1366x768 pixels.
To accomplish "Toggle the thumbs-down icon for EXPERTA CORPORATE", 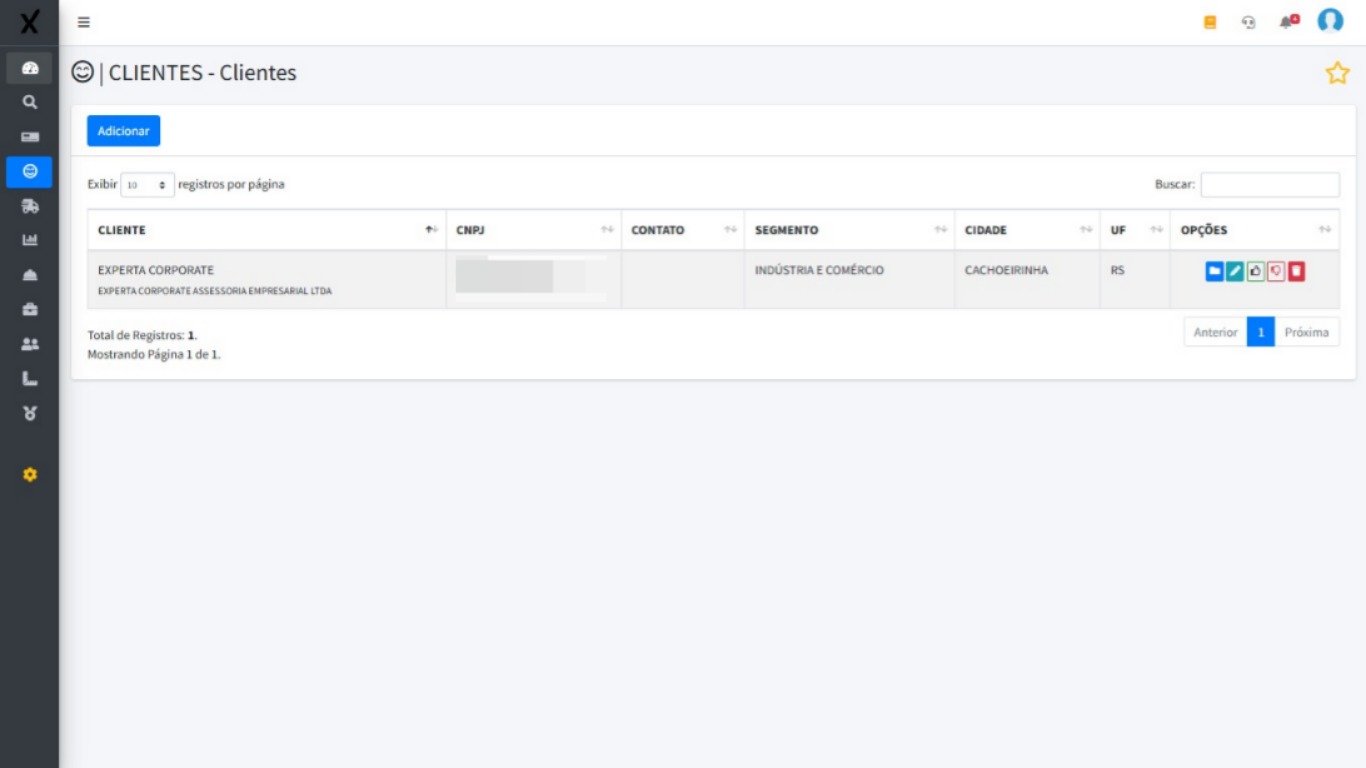I will coord(1276,270).
